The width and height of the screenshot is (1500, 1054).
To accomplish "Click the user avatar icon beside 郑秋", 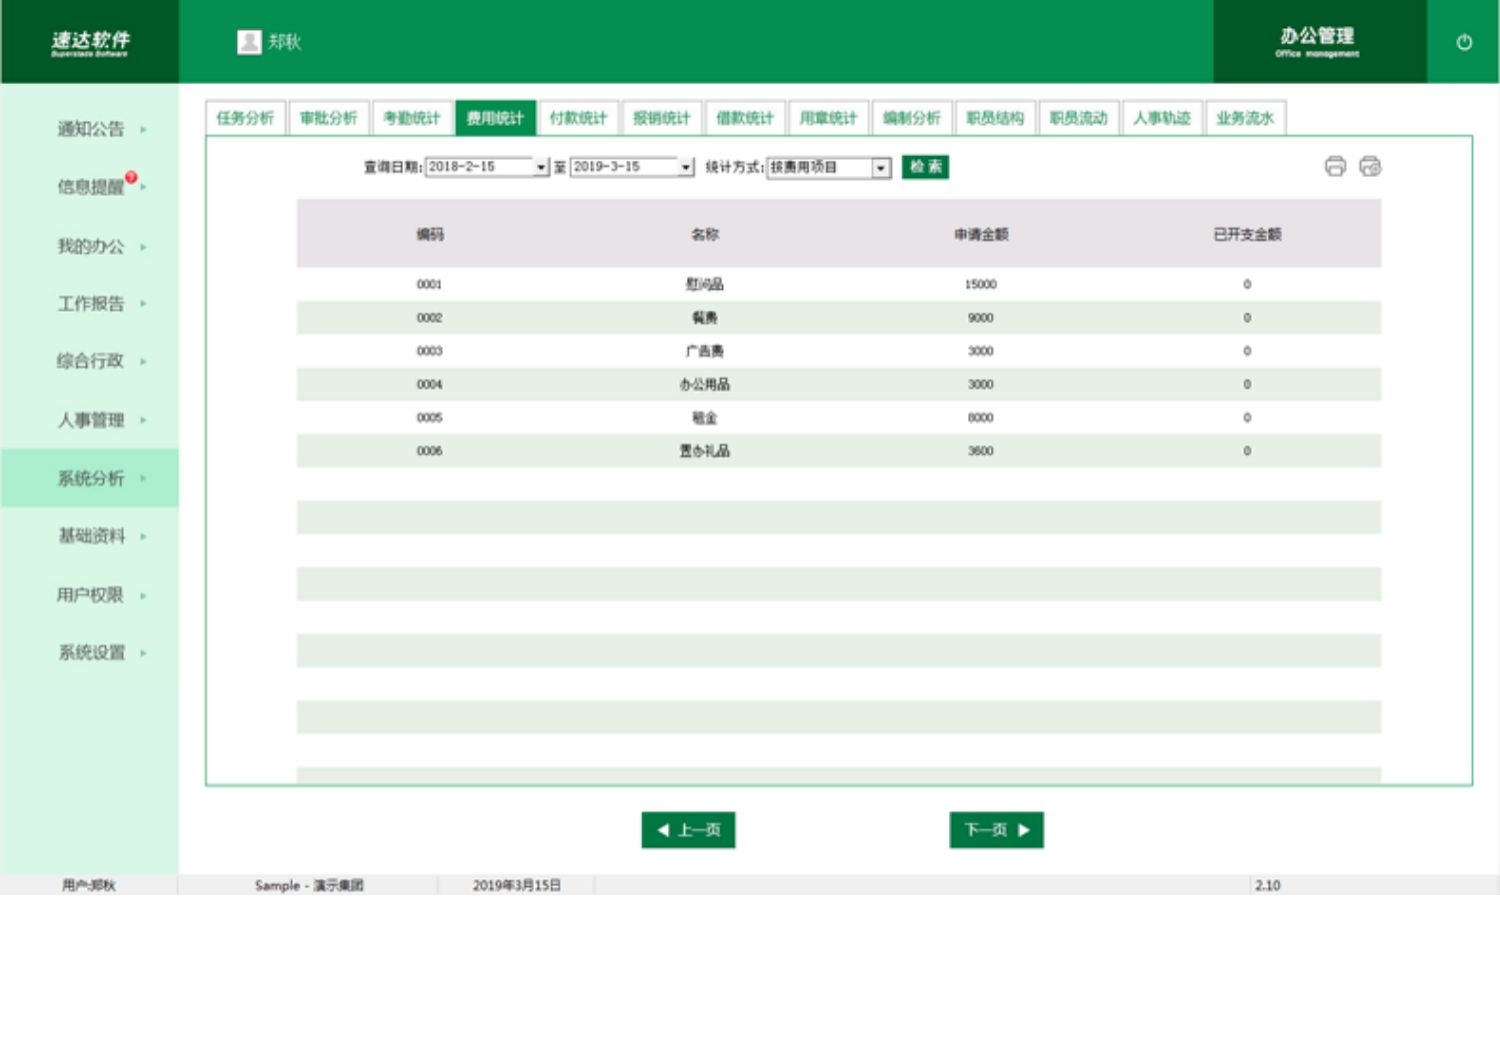I will click(x=249, y=42).
